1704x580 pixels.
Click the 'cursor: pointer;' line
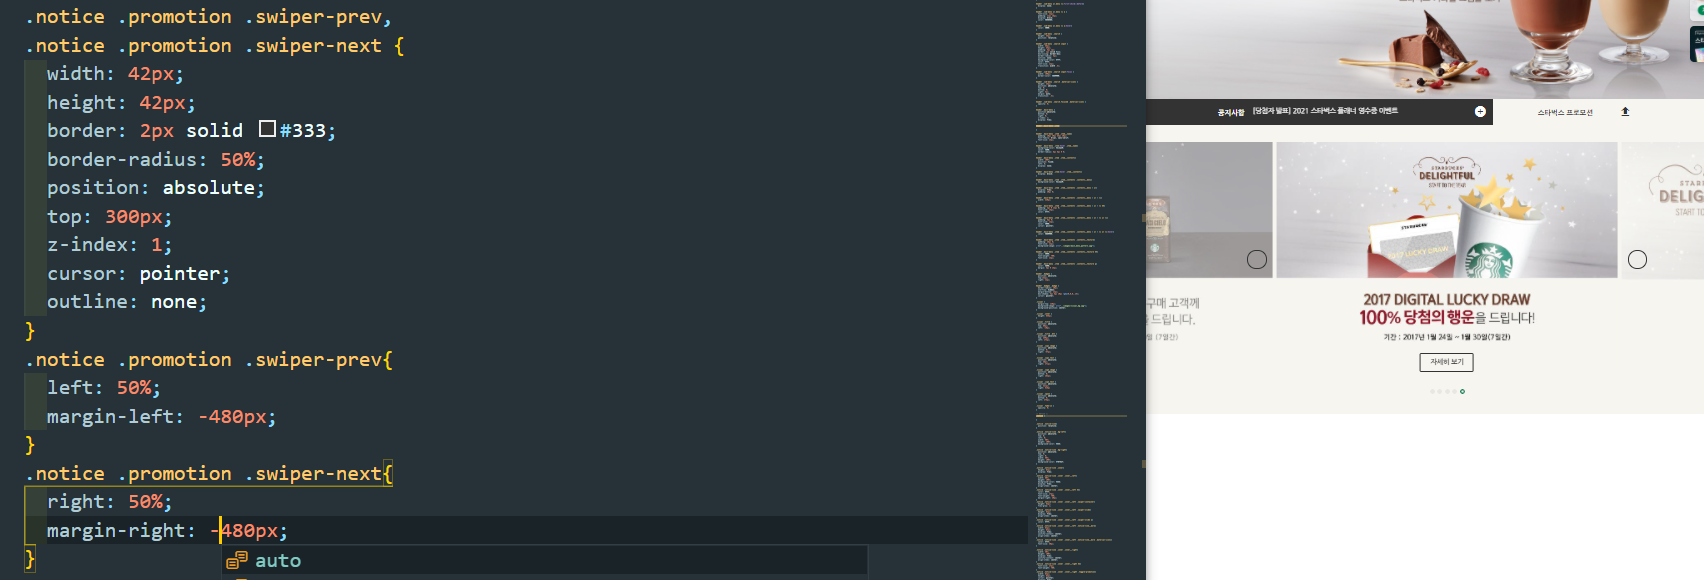point(138,273)
